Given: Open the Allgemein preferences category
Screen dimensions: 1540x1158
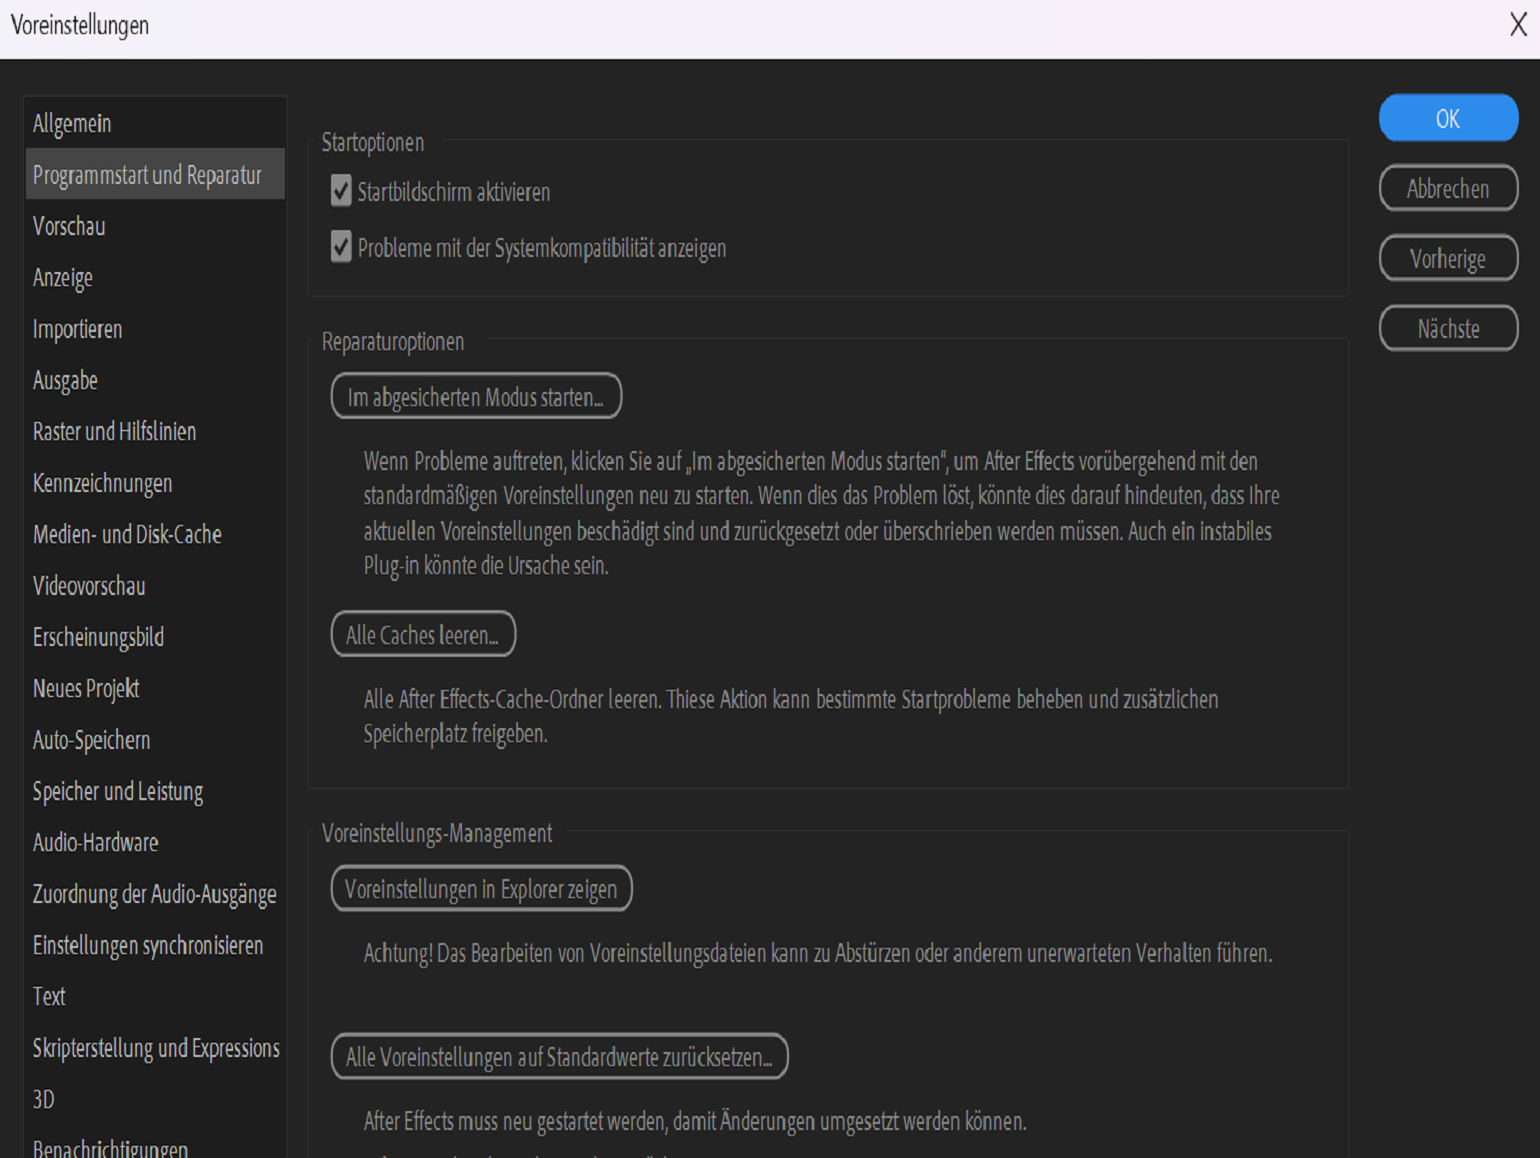Looking at the screenshot, I should 155,123.
